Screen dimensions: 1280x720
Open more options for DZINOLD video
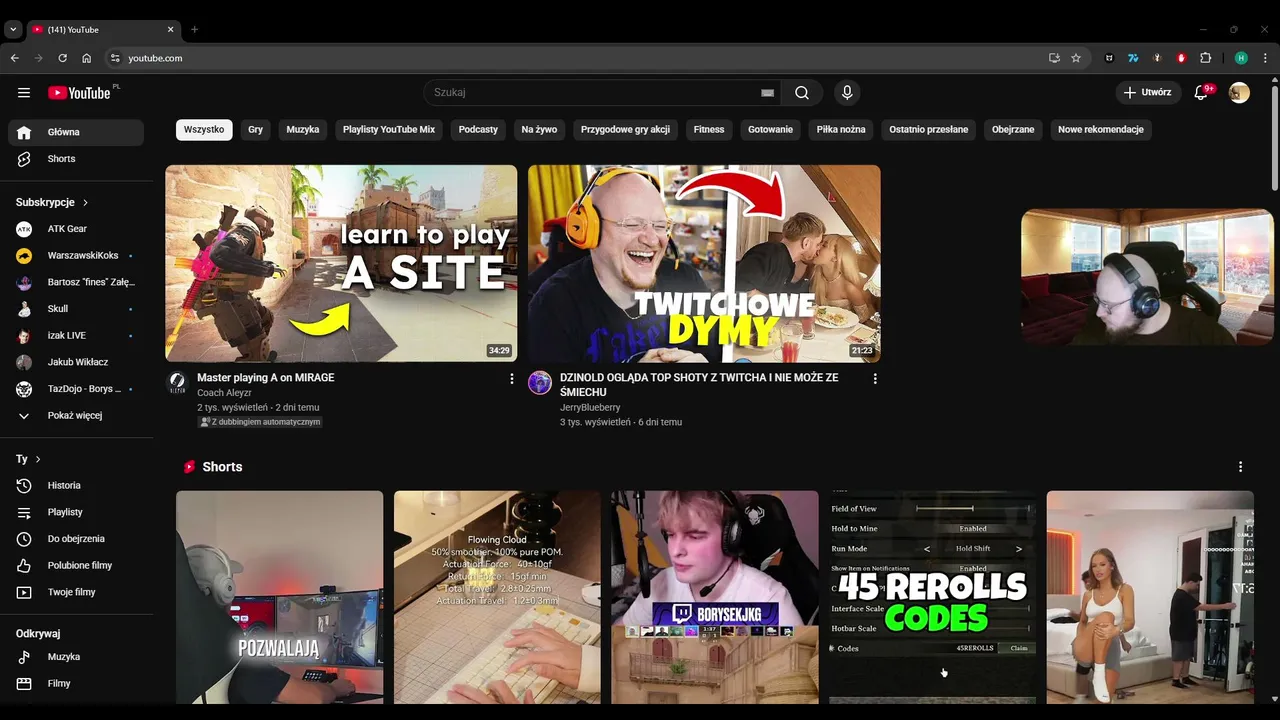click(875, 379)
